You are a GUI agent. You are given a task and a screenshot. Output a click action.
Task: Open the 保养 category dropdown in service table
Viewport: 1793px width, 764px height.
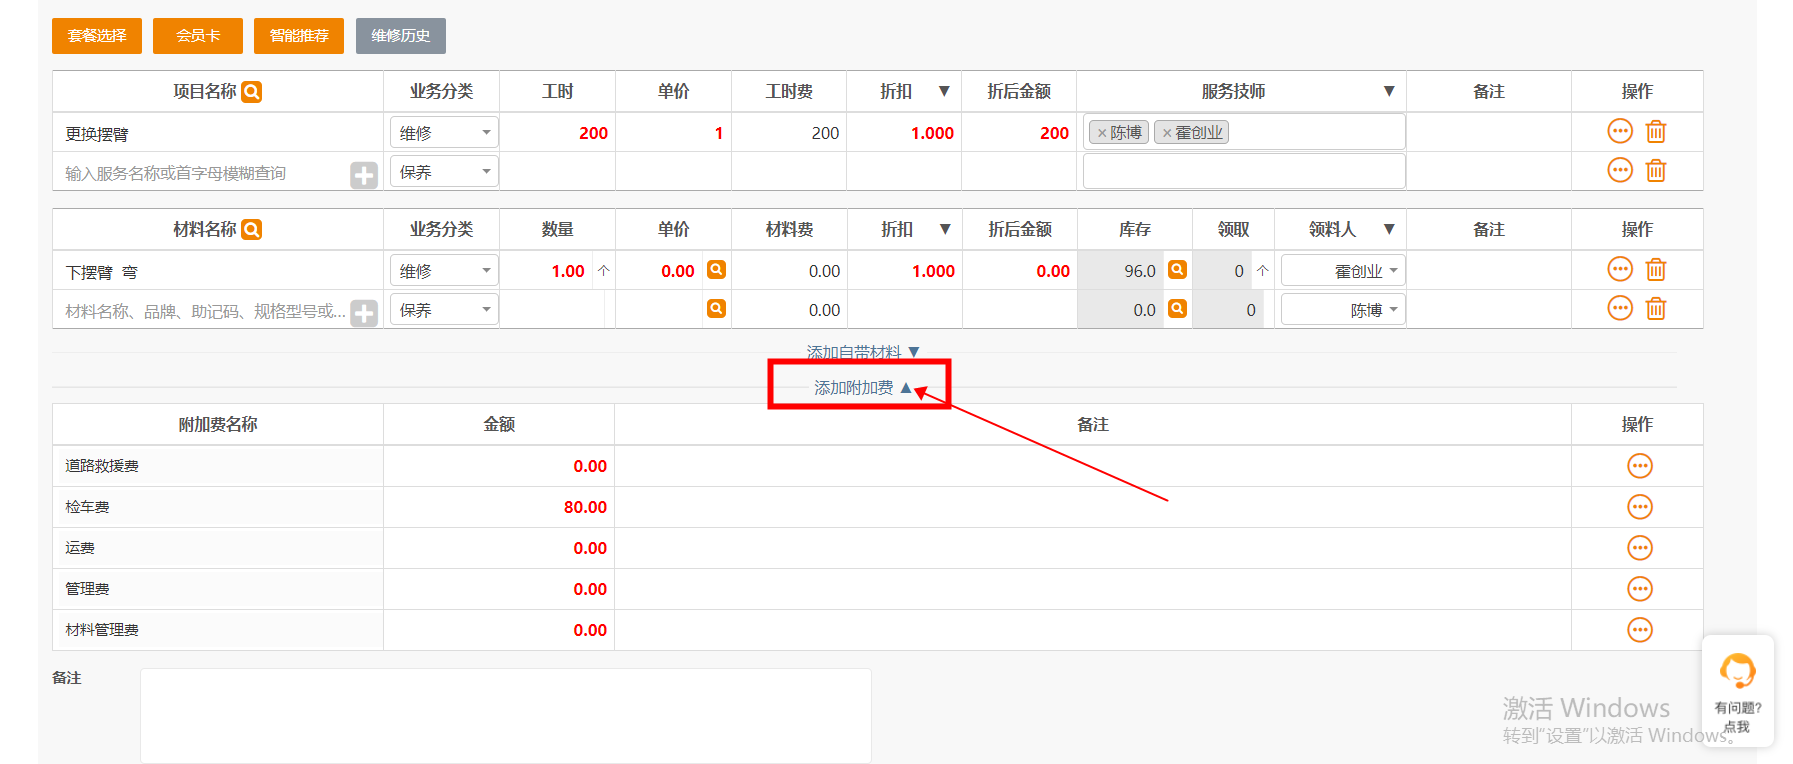444,171
